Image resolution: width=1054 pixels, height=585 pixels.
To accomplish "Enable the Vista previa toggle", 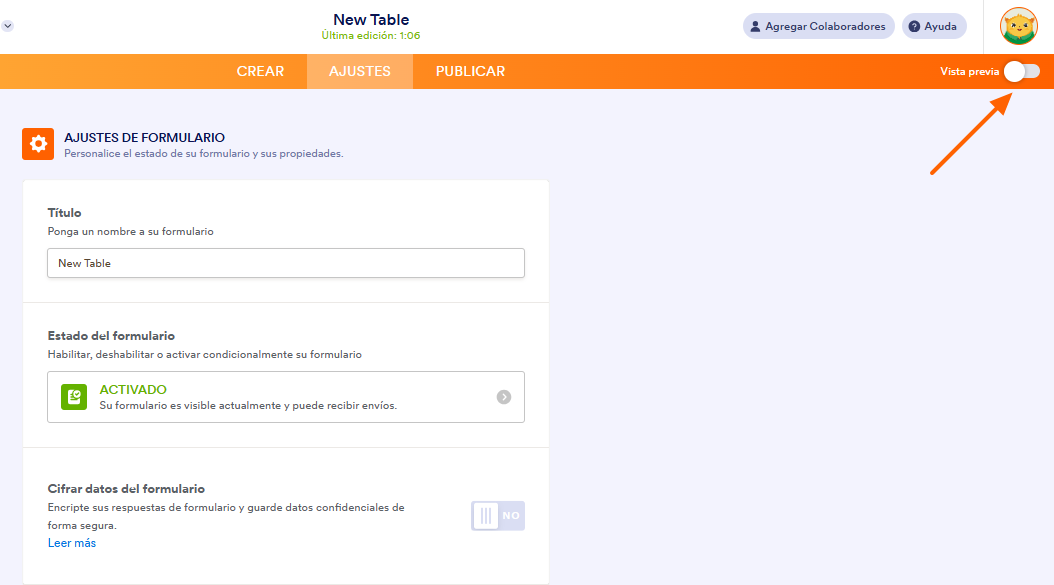I will coord(1022,71).
